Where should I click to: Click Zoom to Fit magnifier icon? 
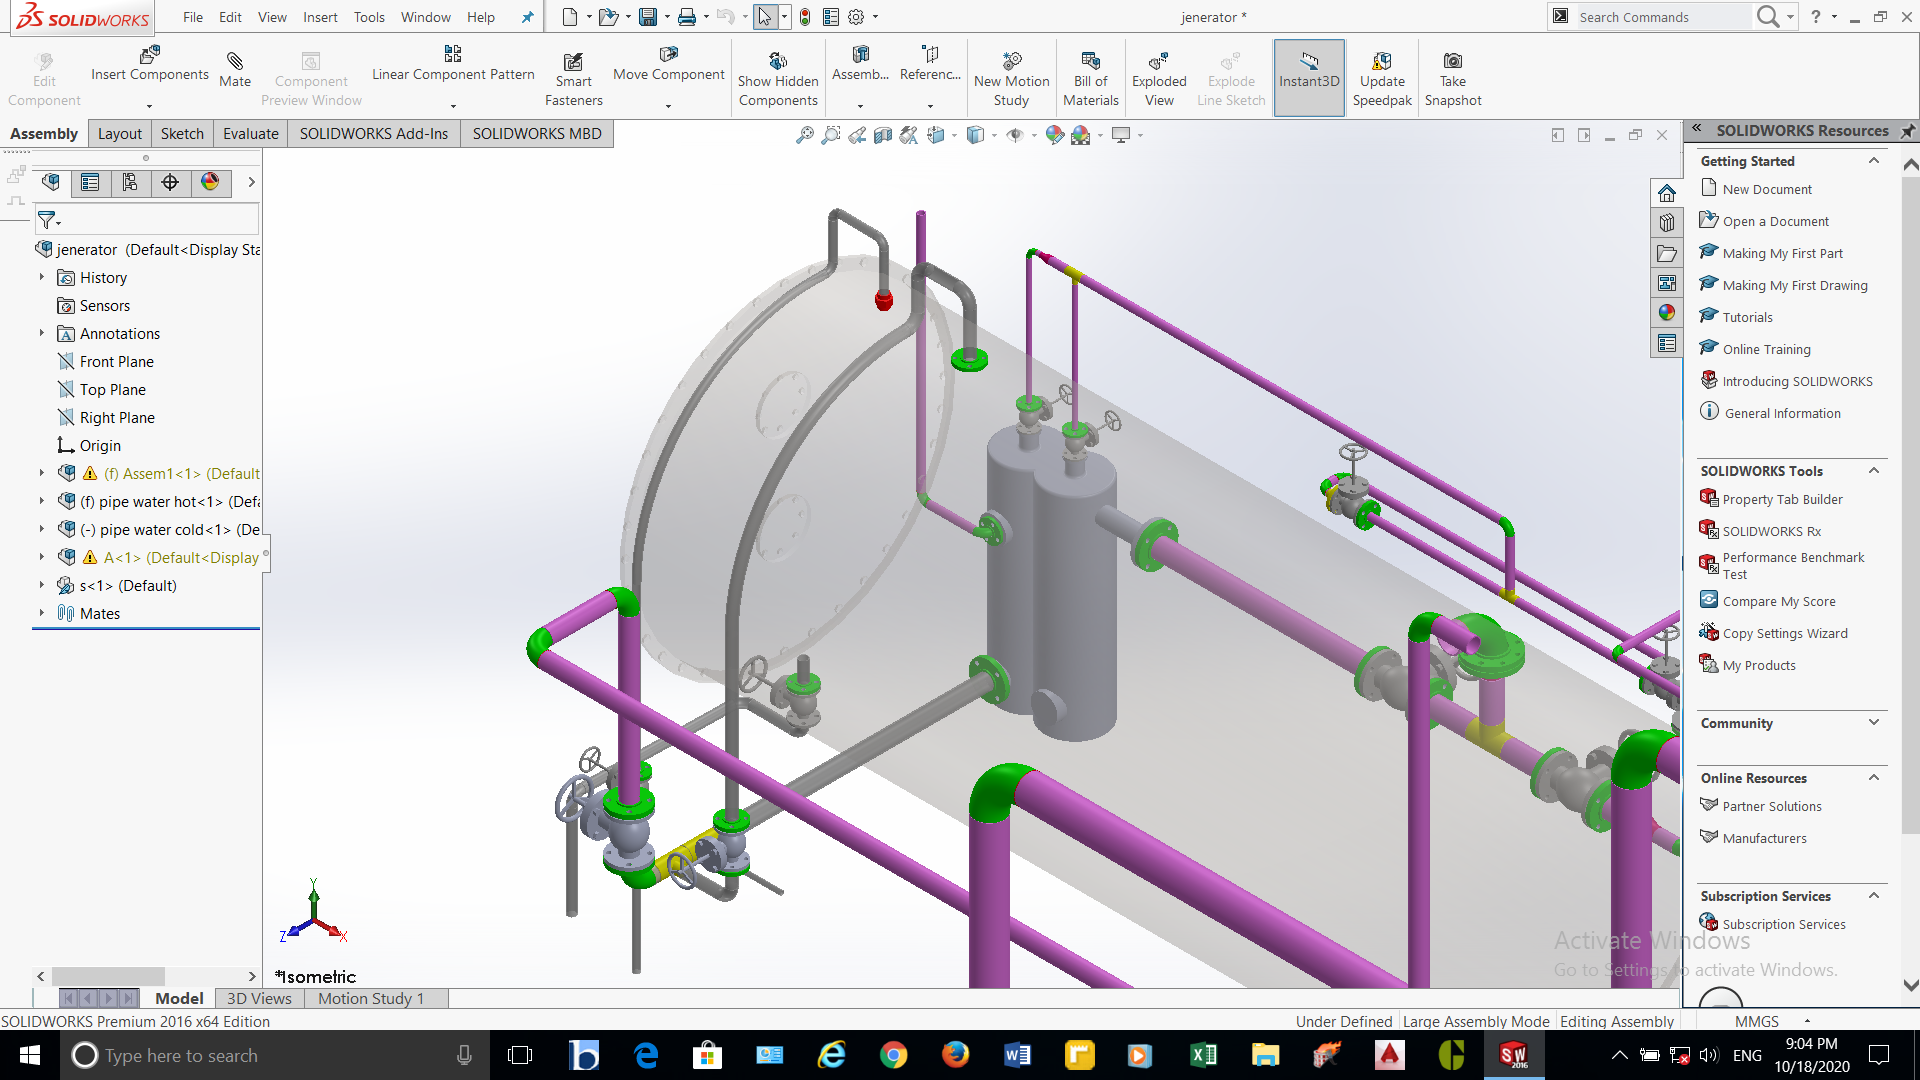(805, 135)
